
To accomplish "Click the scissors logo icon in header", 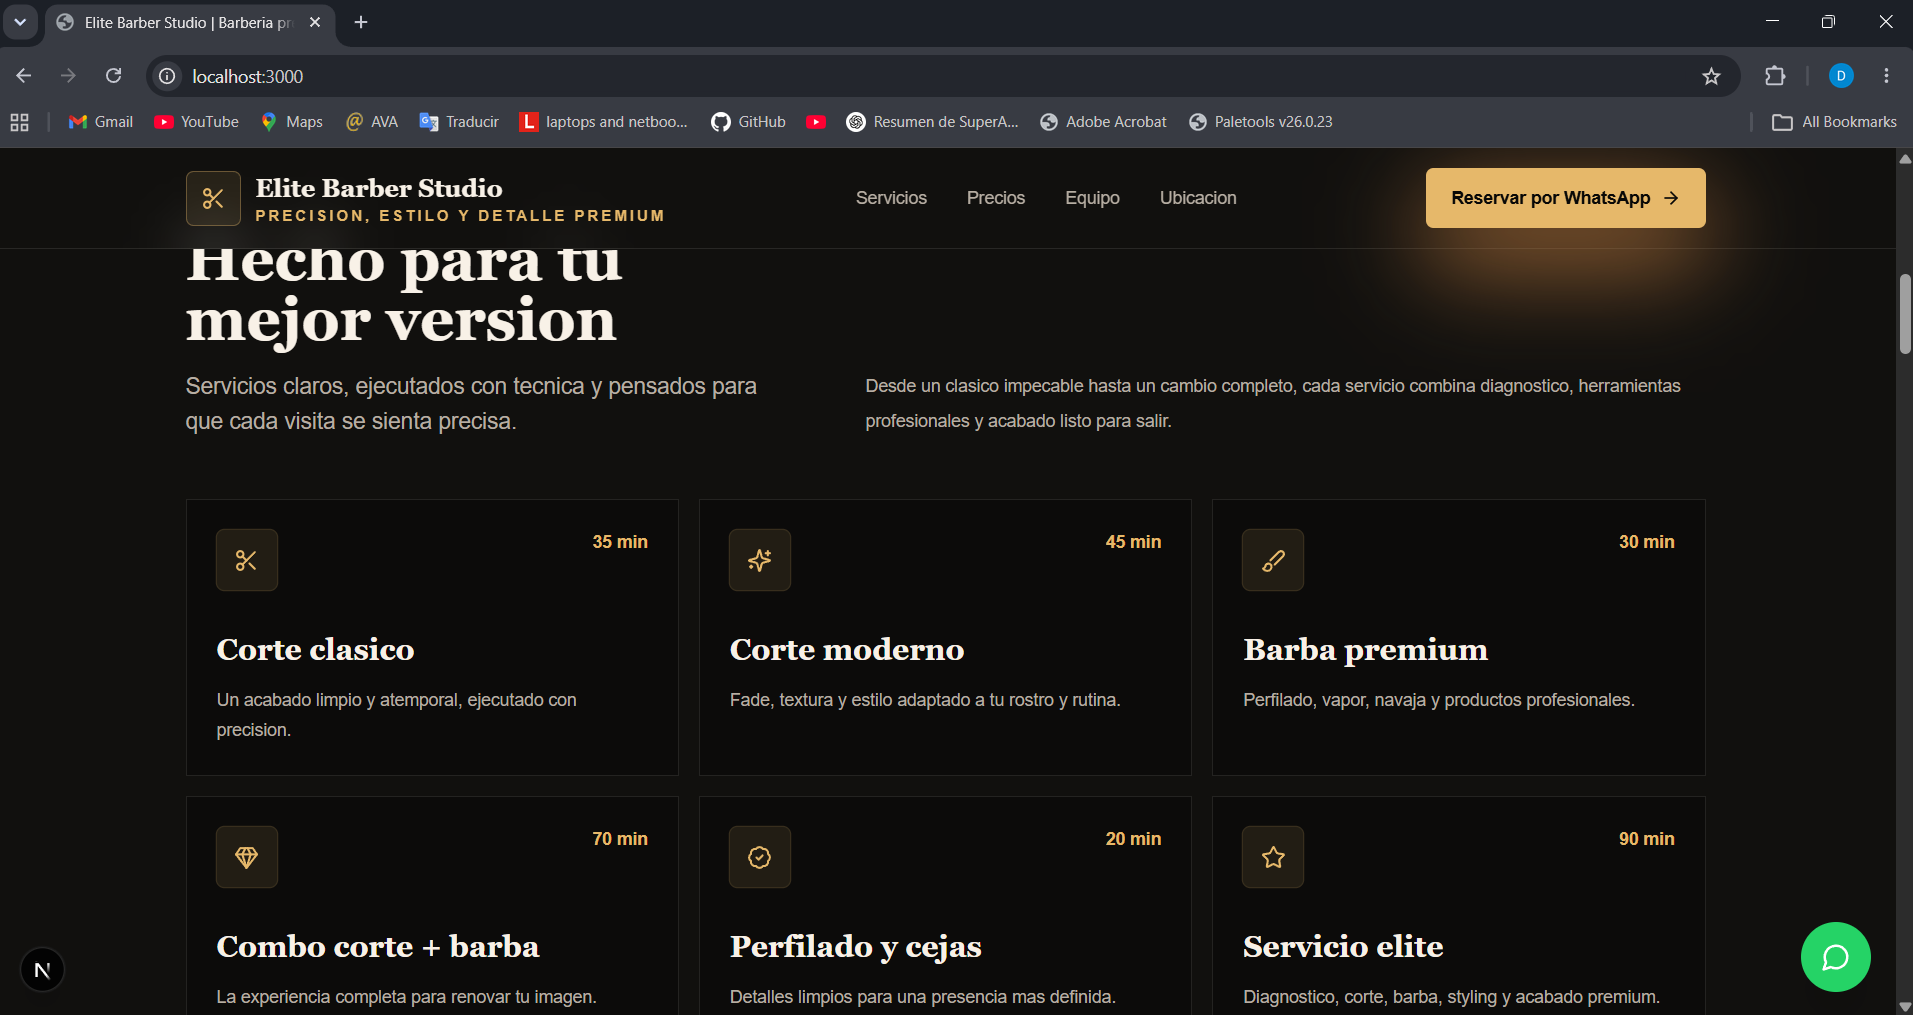I will pyautogui.click(x=213, y=198).
